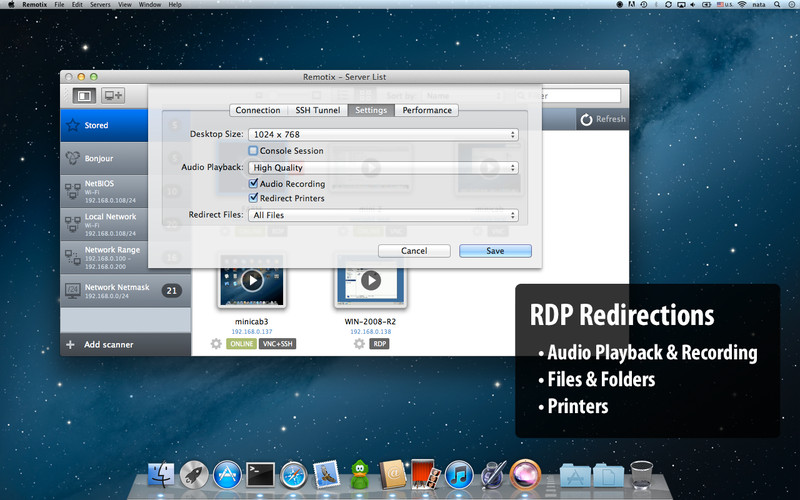Toggle the sidebar view icon in toolbar
The width and height of the screenshot is (800, 500).
pos(84,95)
